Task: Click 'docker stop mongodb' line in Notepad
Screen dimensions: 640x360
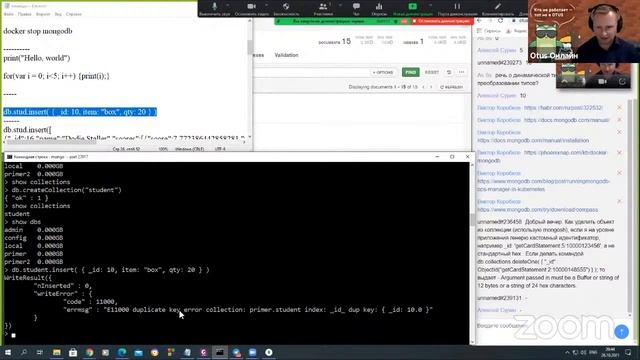Action: (38, 31)
